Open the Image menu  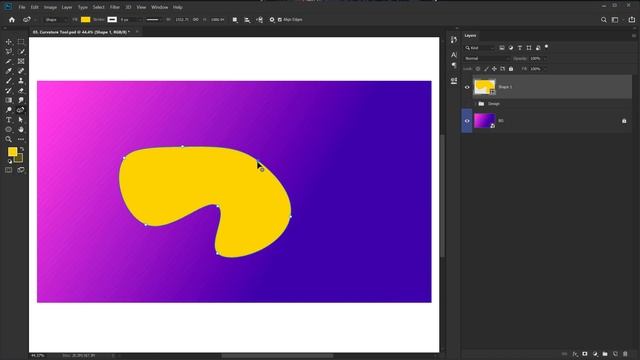click(50, 7)
